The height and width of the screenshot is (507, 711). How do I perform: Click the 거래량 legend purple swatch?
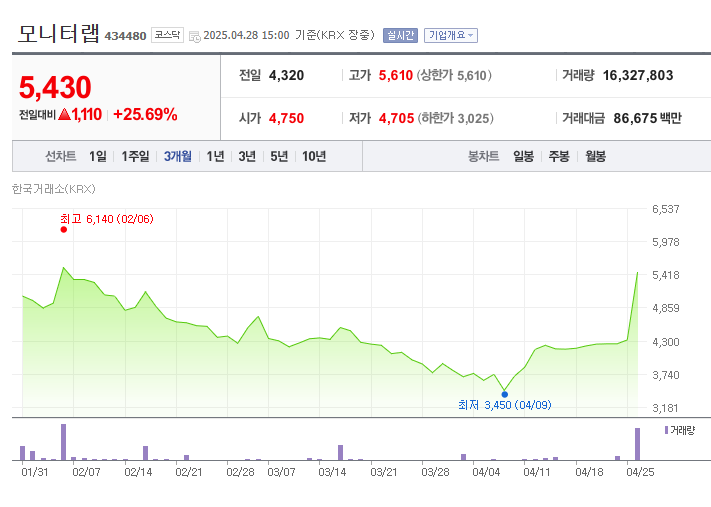click(666, 430)
